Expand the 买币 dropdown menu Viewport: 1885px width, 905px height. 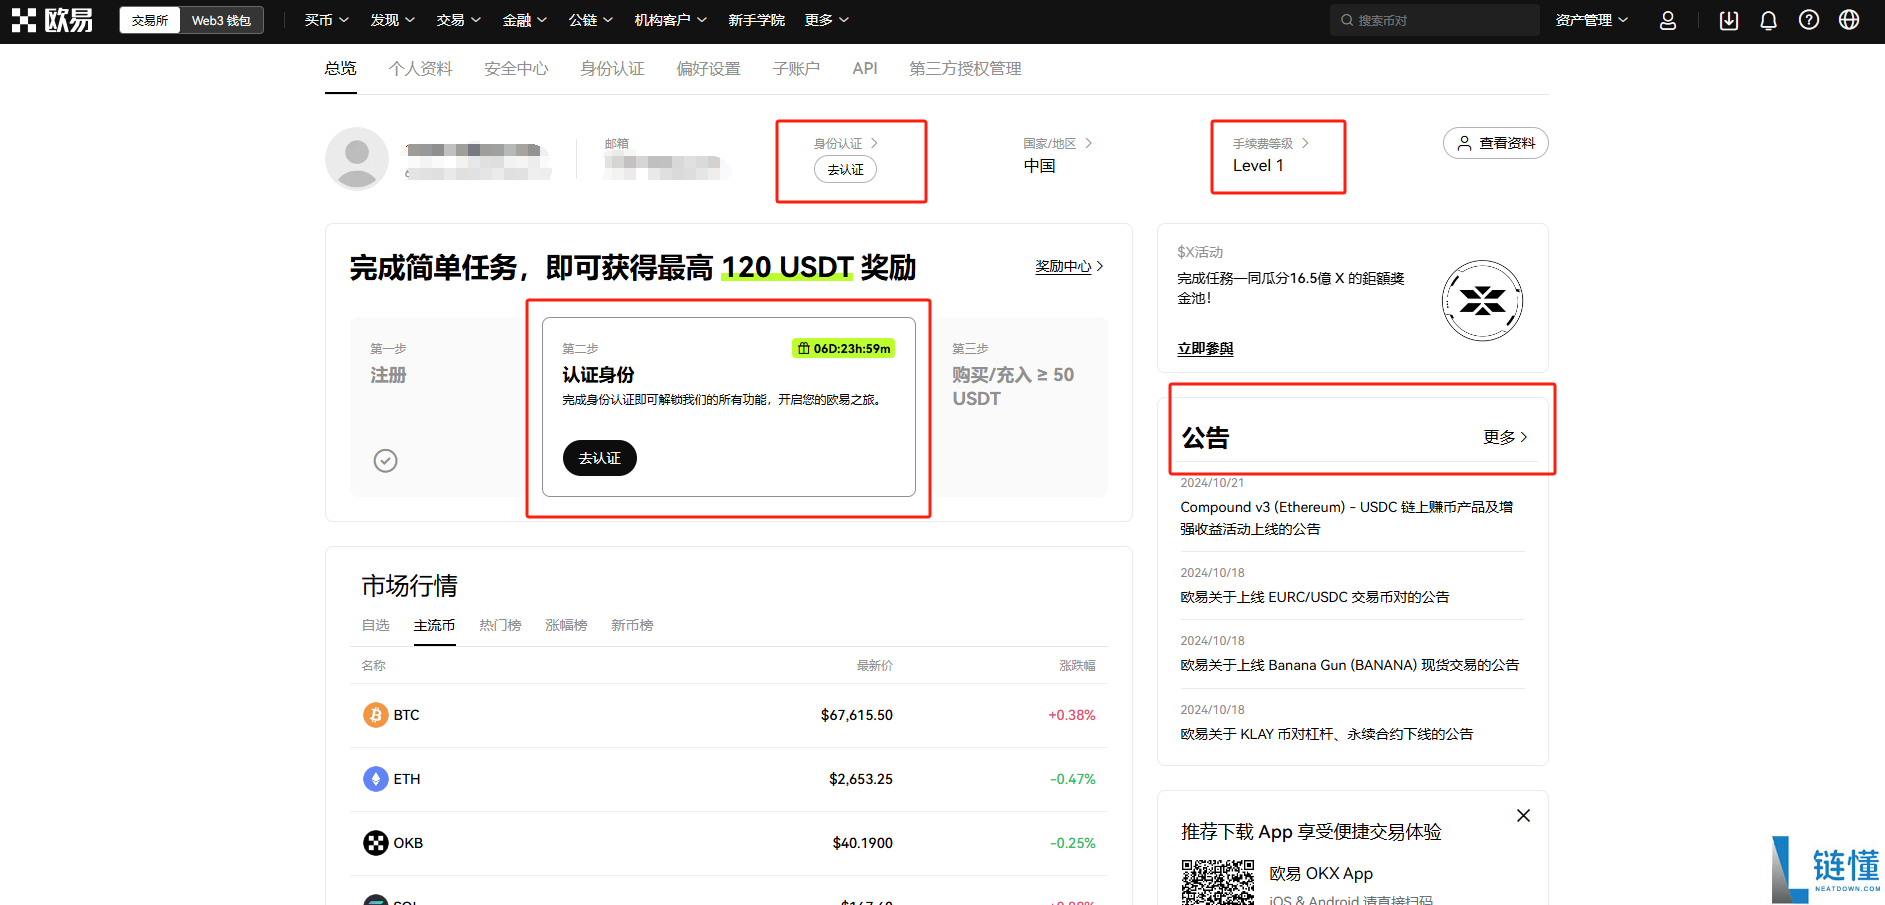click(327, 20)
